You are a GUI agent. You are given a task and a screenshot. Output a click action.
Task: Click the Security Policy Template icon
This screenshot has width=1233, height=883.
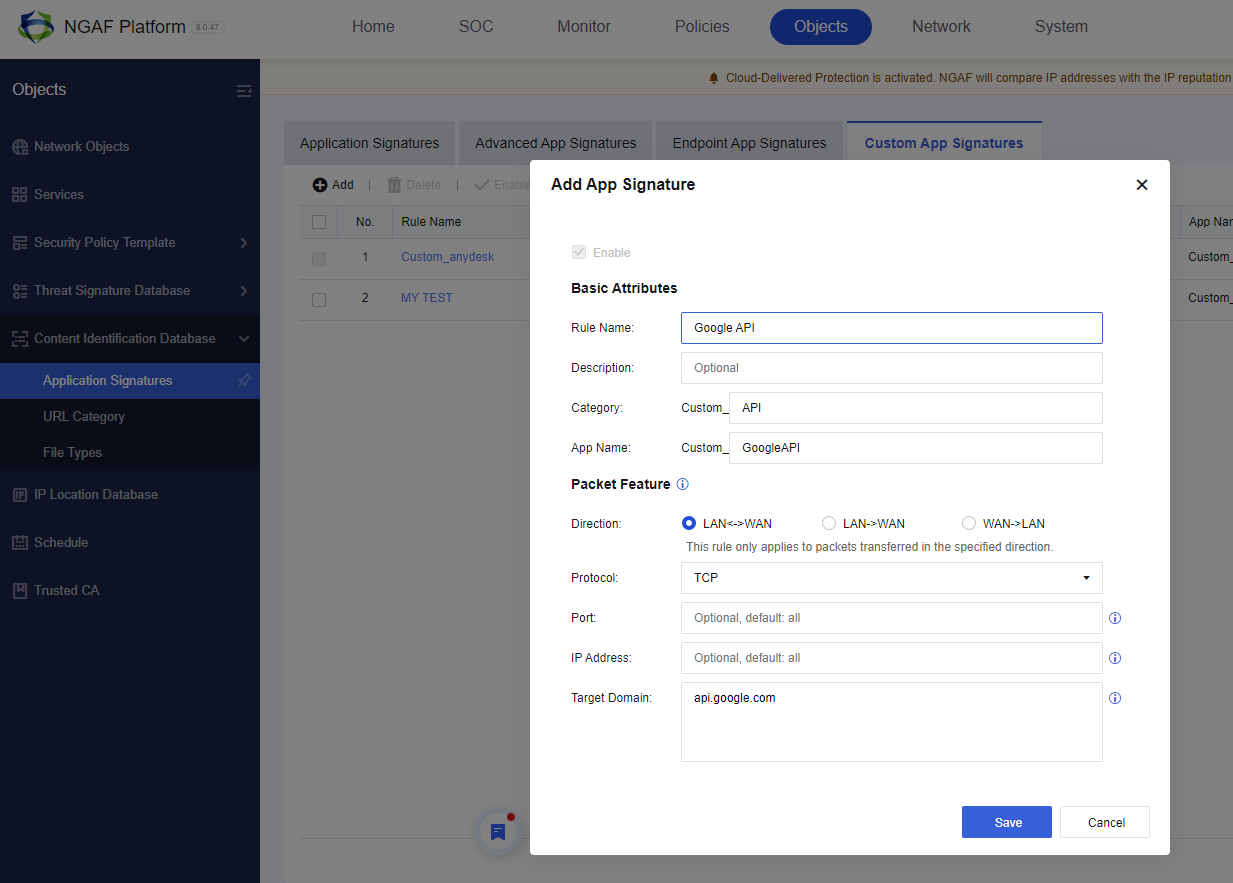pyautogui.click(x=20, y=243)
